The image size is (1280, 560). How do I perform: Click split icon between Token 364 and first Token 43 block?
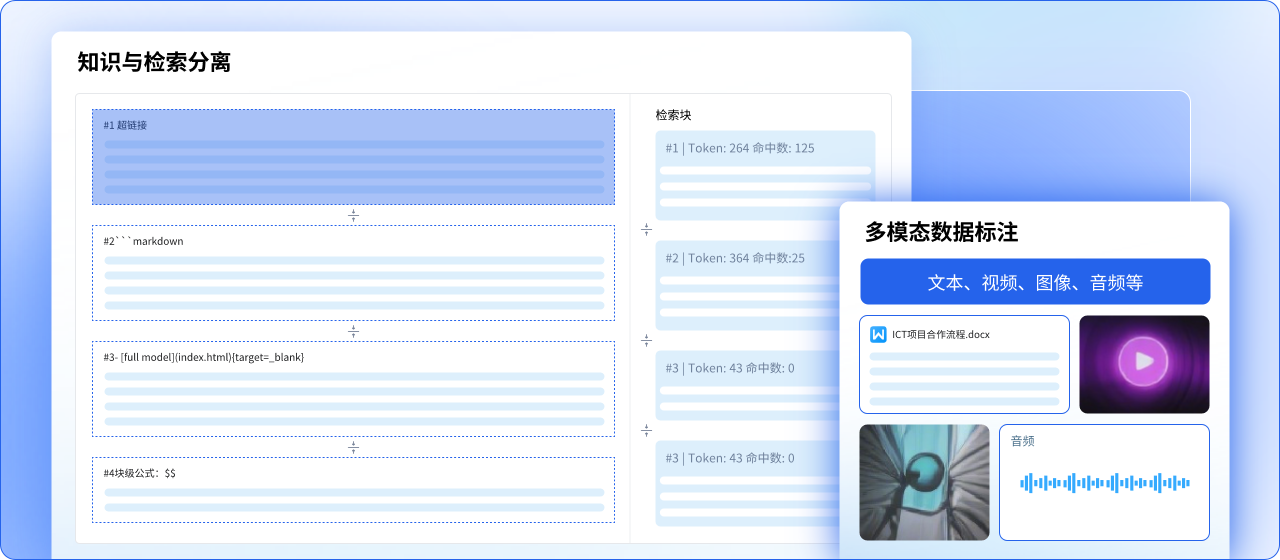tap(646, 340)
